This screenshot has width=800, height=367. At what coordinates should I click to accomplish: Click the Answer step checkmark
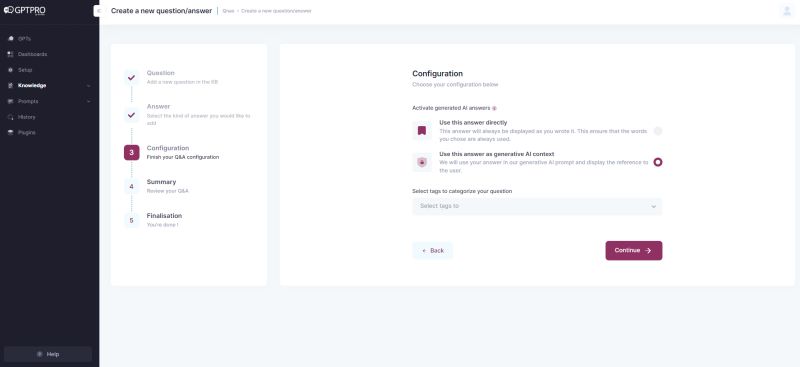point(132,115)
